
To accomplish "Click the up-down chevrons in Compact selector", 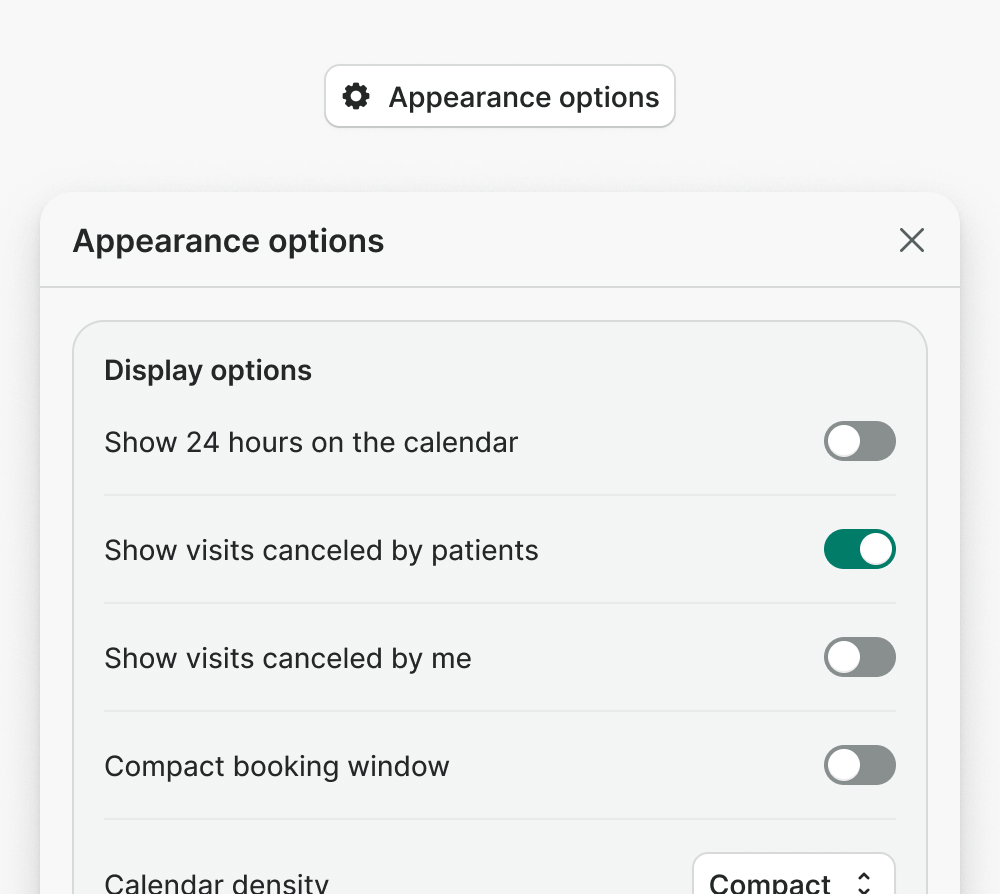I will tap(864, 883).
